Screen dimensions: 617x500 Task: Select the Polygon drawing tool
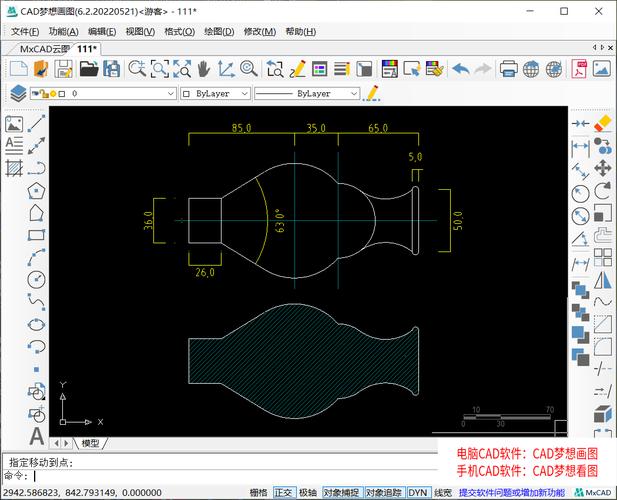(x=37, y=189)
